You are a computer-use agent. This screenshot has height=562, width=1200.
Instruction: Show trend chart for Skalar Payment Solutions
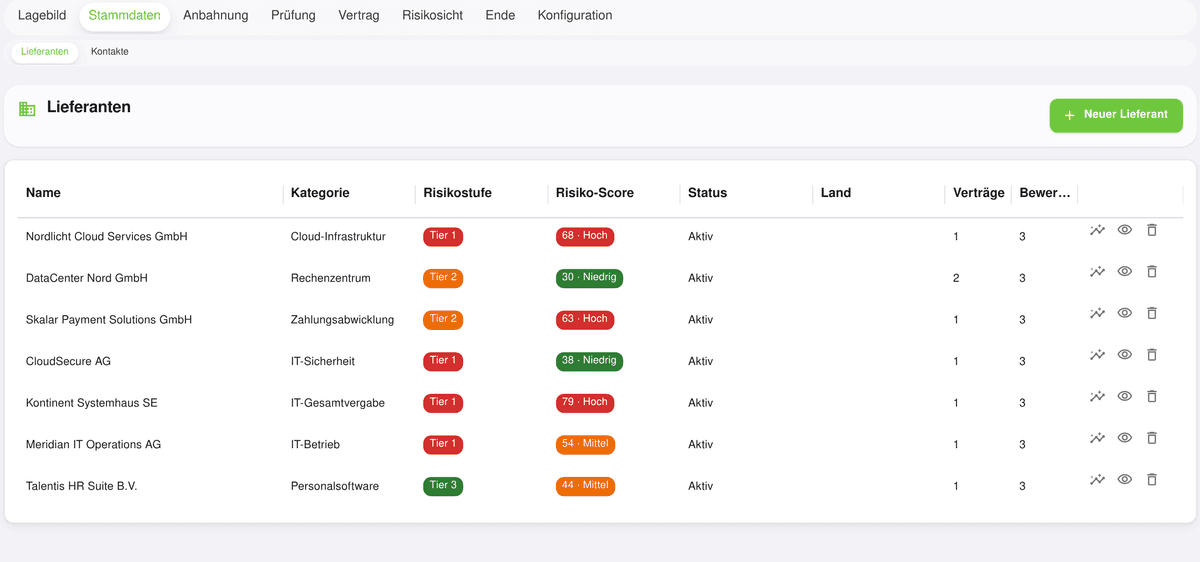1097,313
